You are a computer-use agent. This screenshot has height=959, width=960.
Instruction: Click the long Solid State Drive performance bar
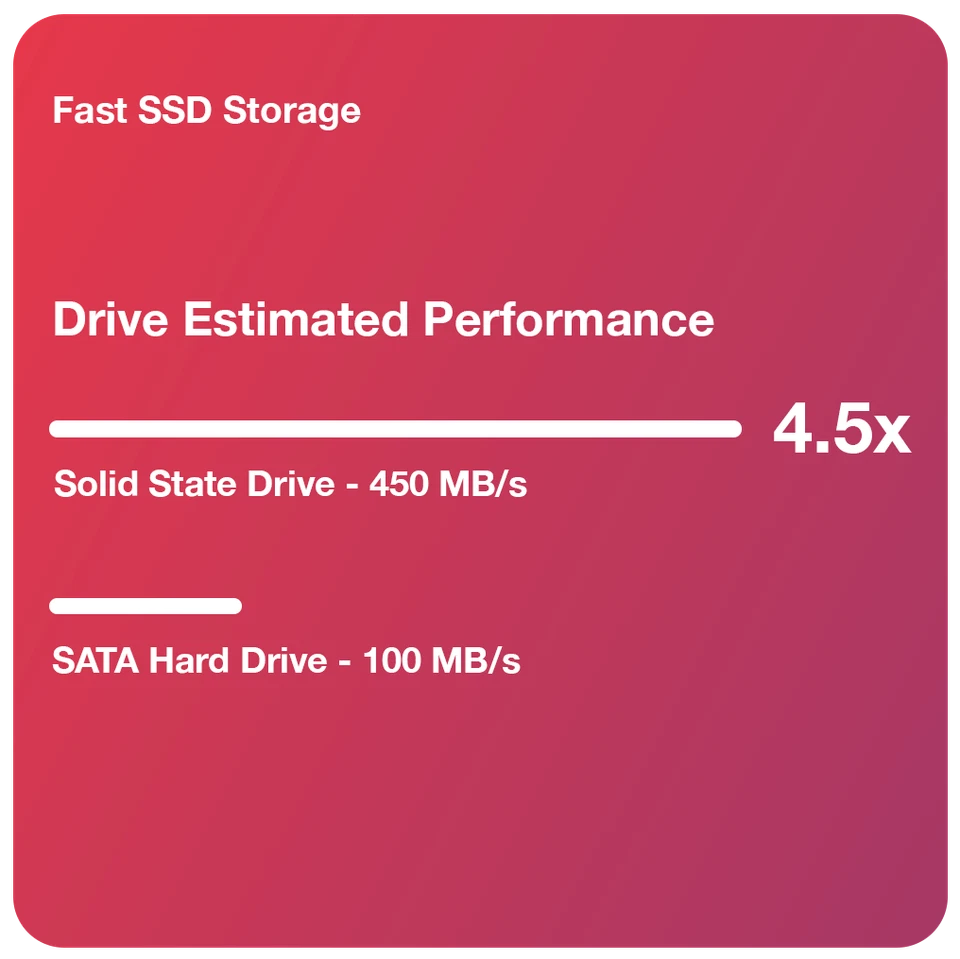point(395,429)
